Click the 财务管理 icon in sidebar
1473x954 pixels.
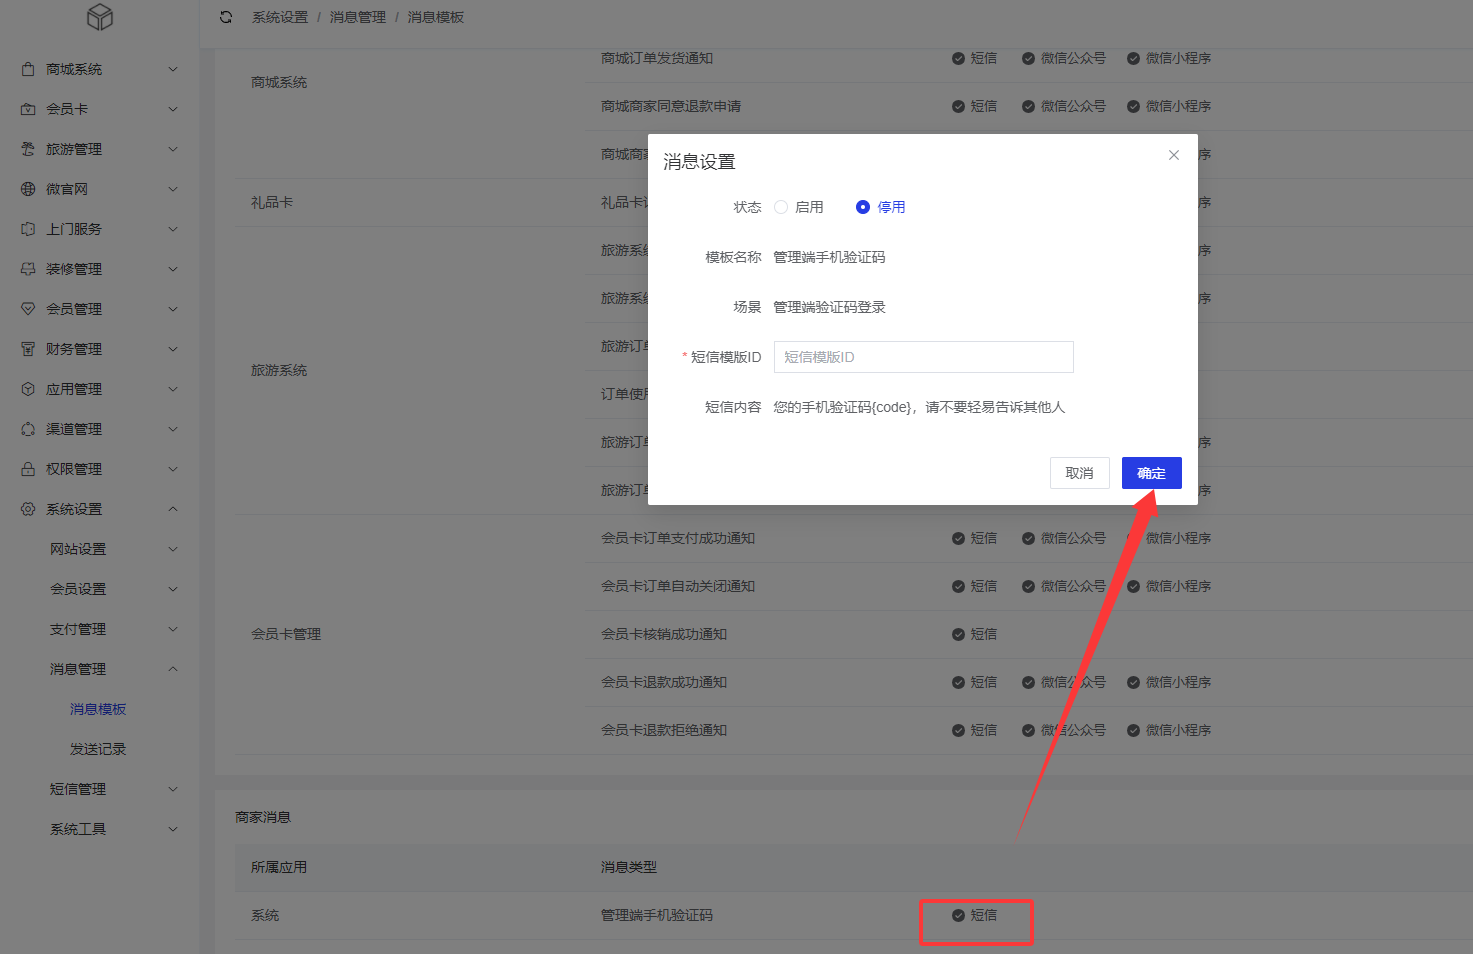click(28, 349)
